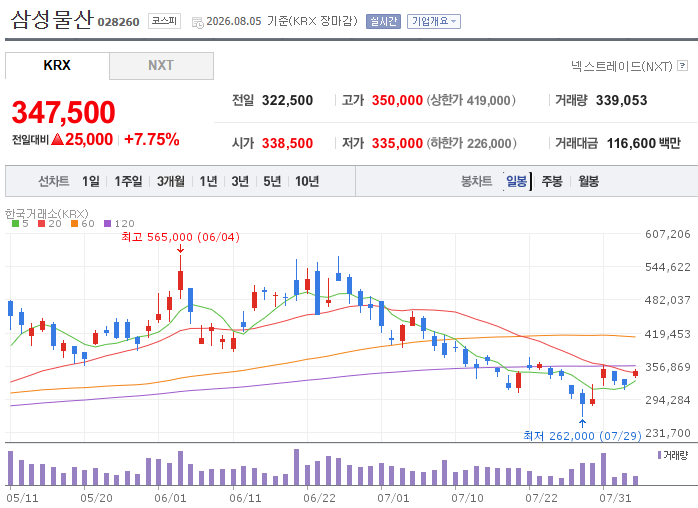Click the 최저 262,000 (07/29) low marker
Viewport: 698px width, 508px height.
click(582, 435)
